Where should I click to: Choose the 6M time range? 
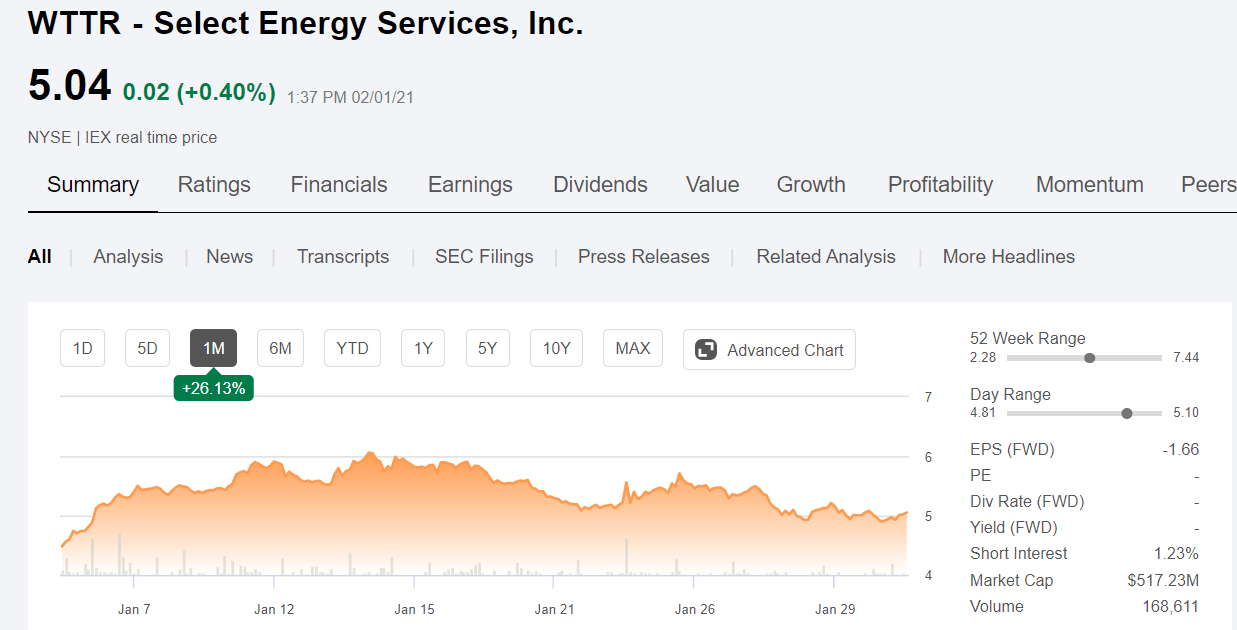280,348
